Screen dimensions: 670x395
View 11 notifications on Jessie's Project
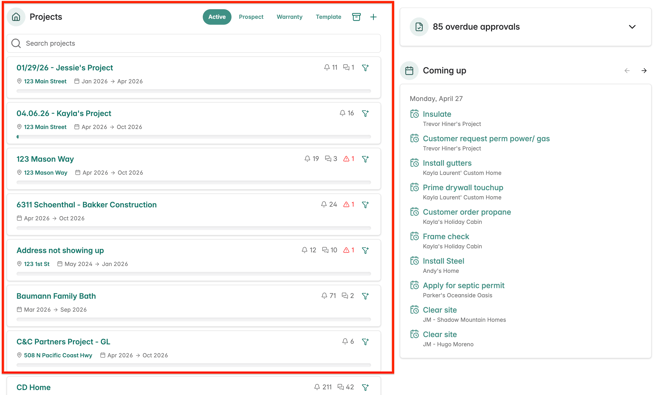(x=330, y=68)
